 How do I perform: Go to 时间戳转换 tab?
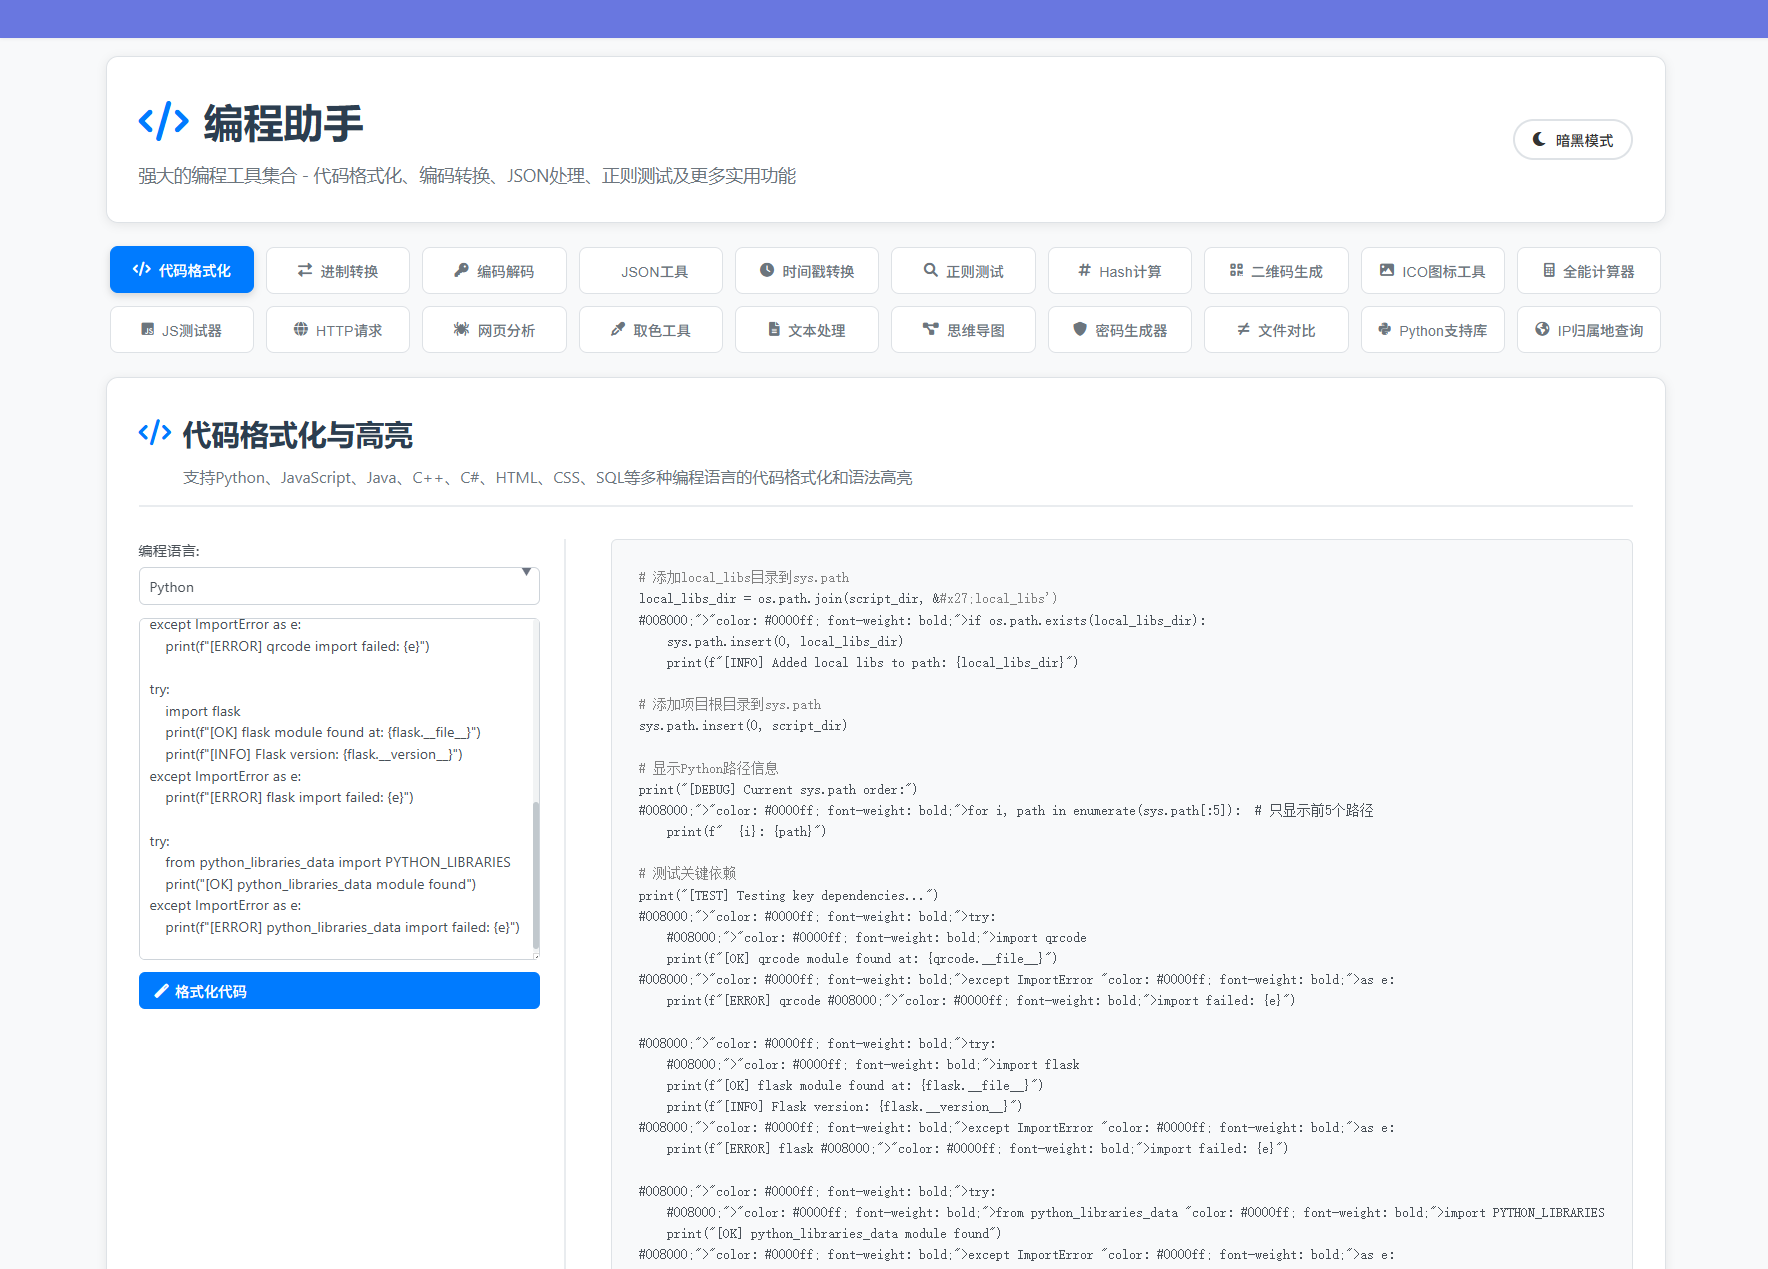(x=807, y=270)
